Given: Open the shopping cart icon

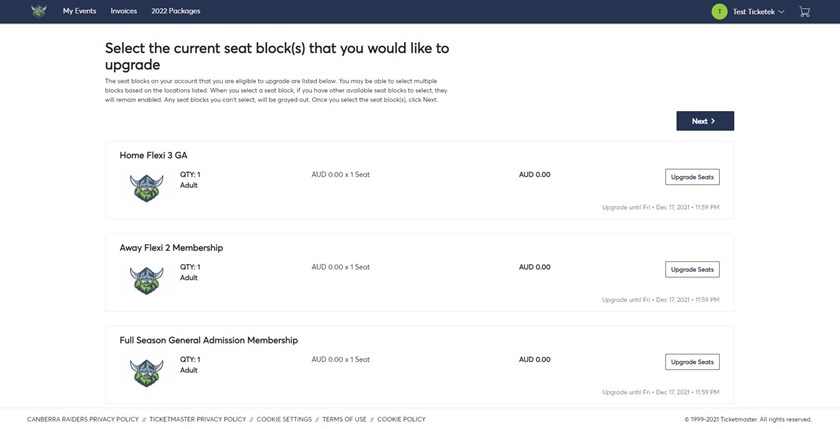Looking at the screenshot, I should tap(804, 11).
